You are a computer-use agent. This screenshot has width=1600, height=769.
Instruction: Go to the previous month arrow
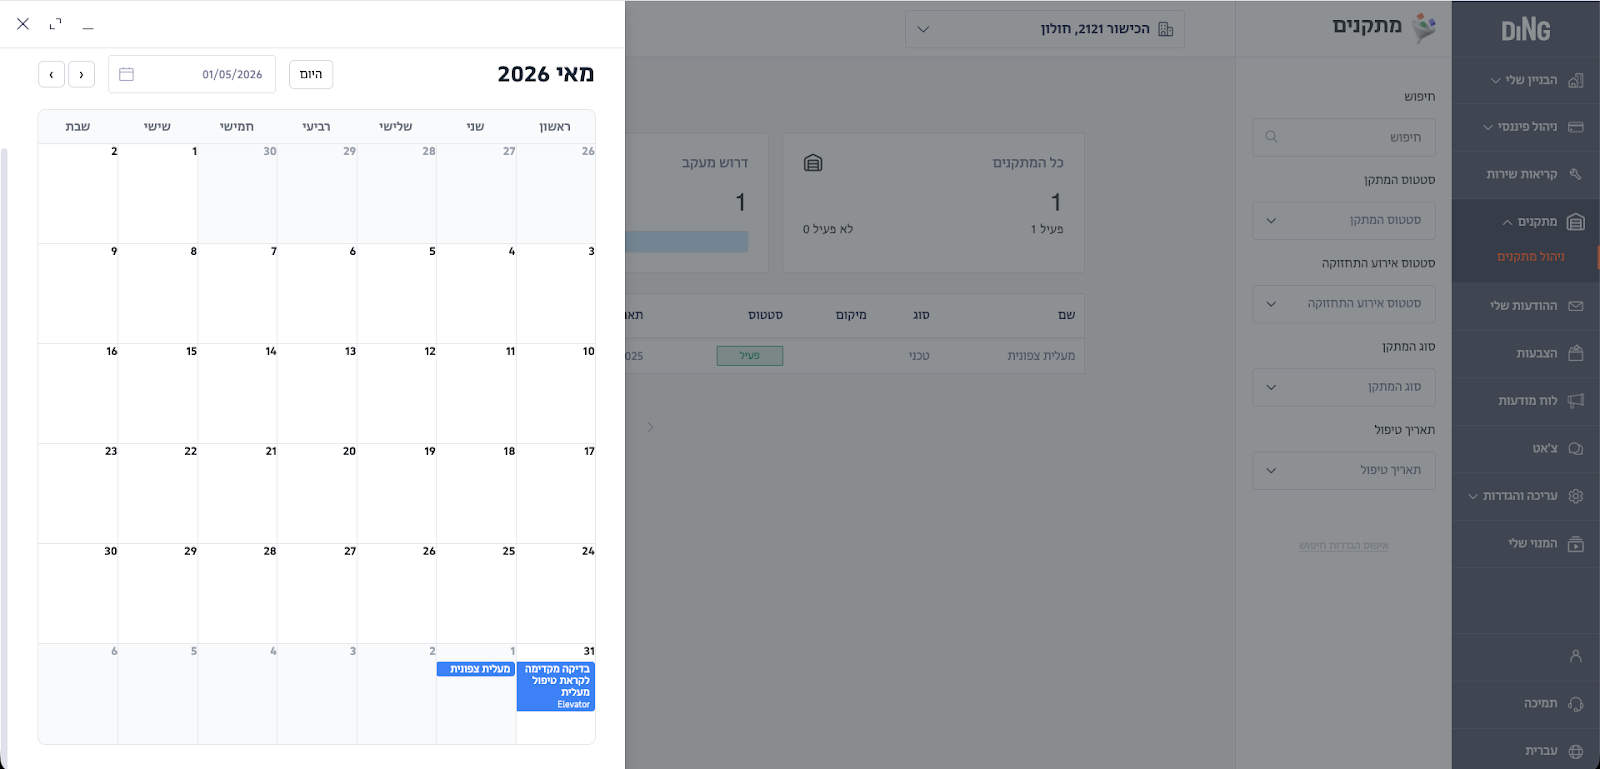point(82,74)
